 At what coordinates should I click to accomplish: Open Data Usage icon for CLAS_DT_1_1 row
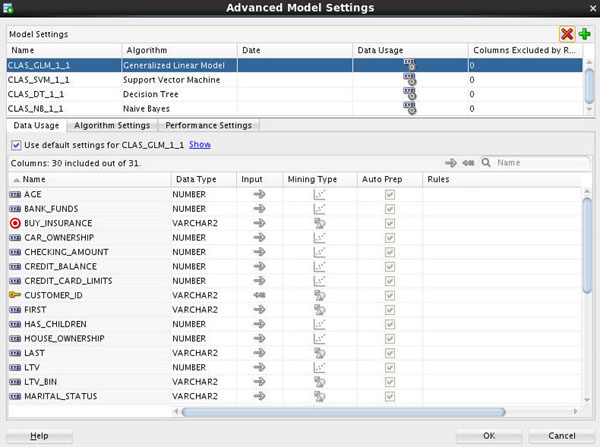(x=409, y=94)
